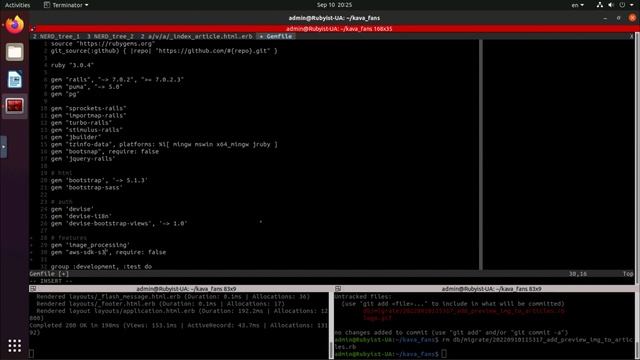Screen dimensions: 640x360
Task: Click the gem "tzinfo-data" line
Action: pos(164,144)
